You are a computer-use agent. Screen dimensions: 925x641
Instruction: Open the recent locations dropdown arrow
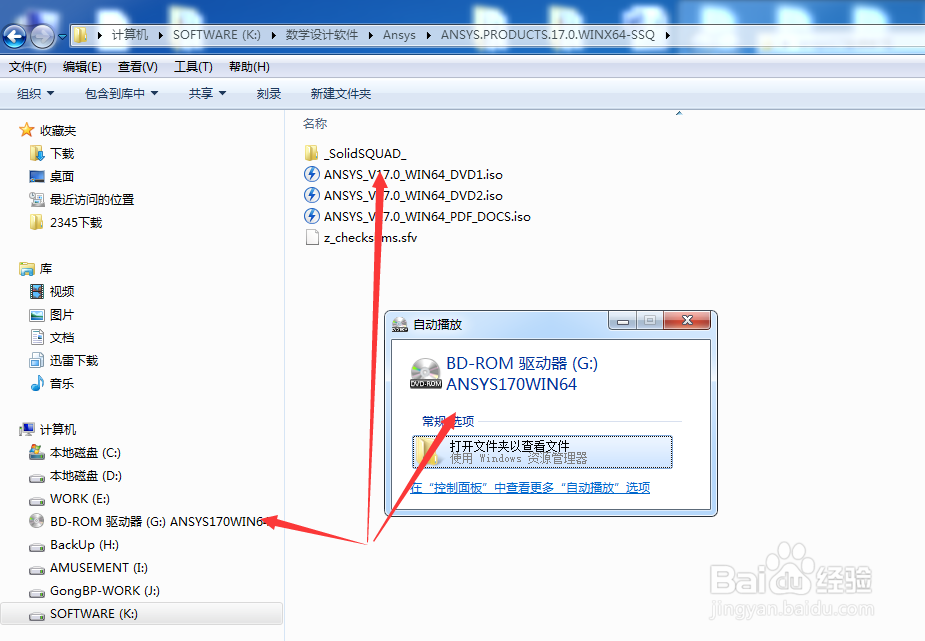(x=63, y=37)
